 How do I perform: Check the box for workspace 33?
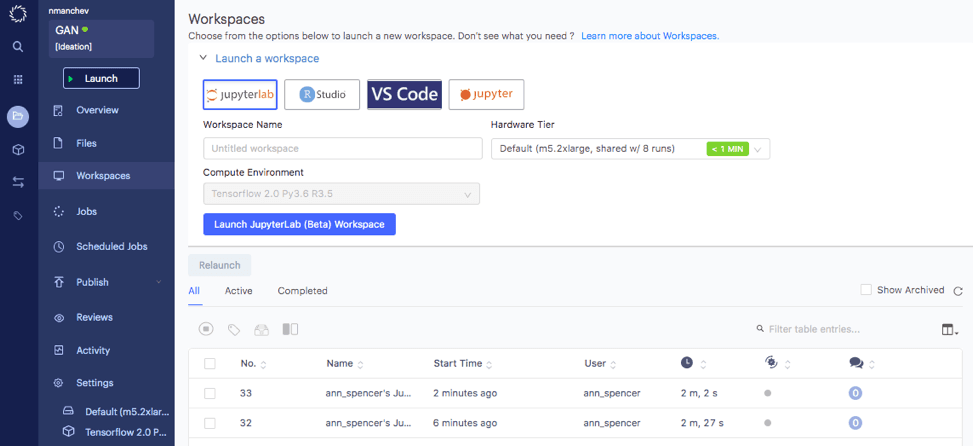[210, 393]
